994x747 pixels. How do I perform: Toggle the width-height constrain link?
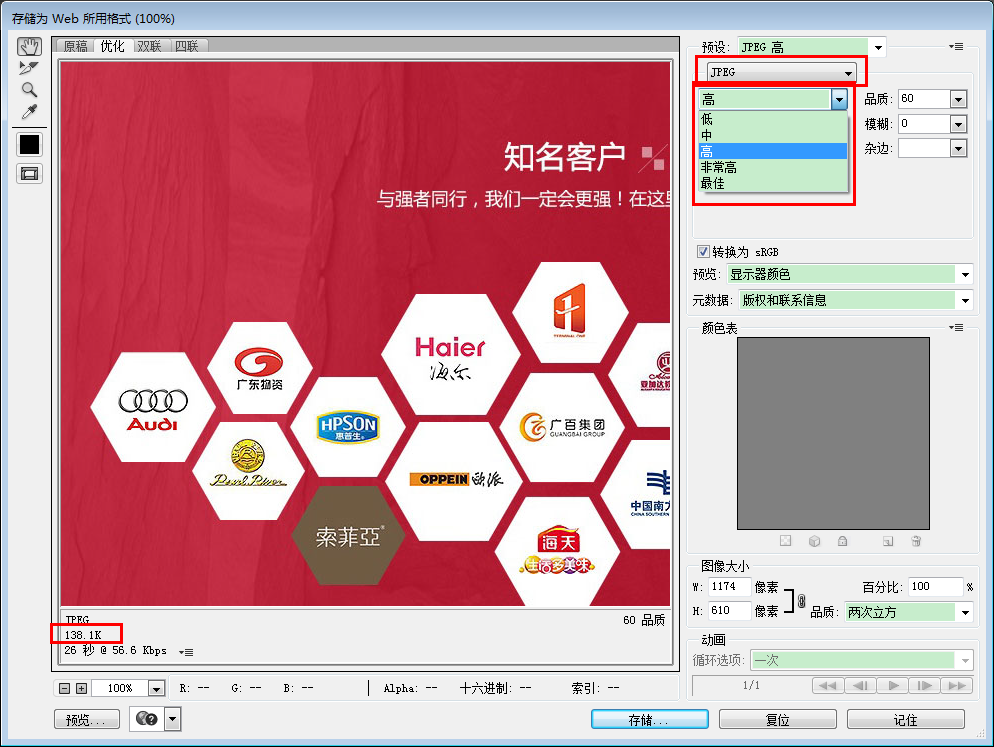click(801, 600)
